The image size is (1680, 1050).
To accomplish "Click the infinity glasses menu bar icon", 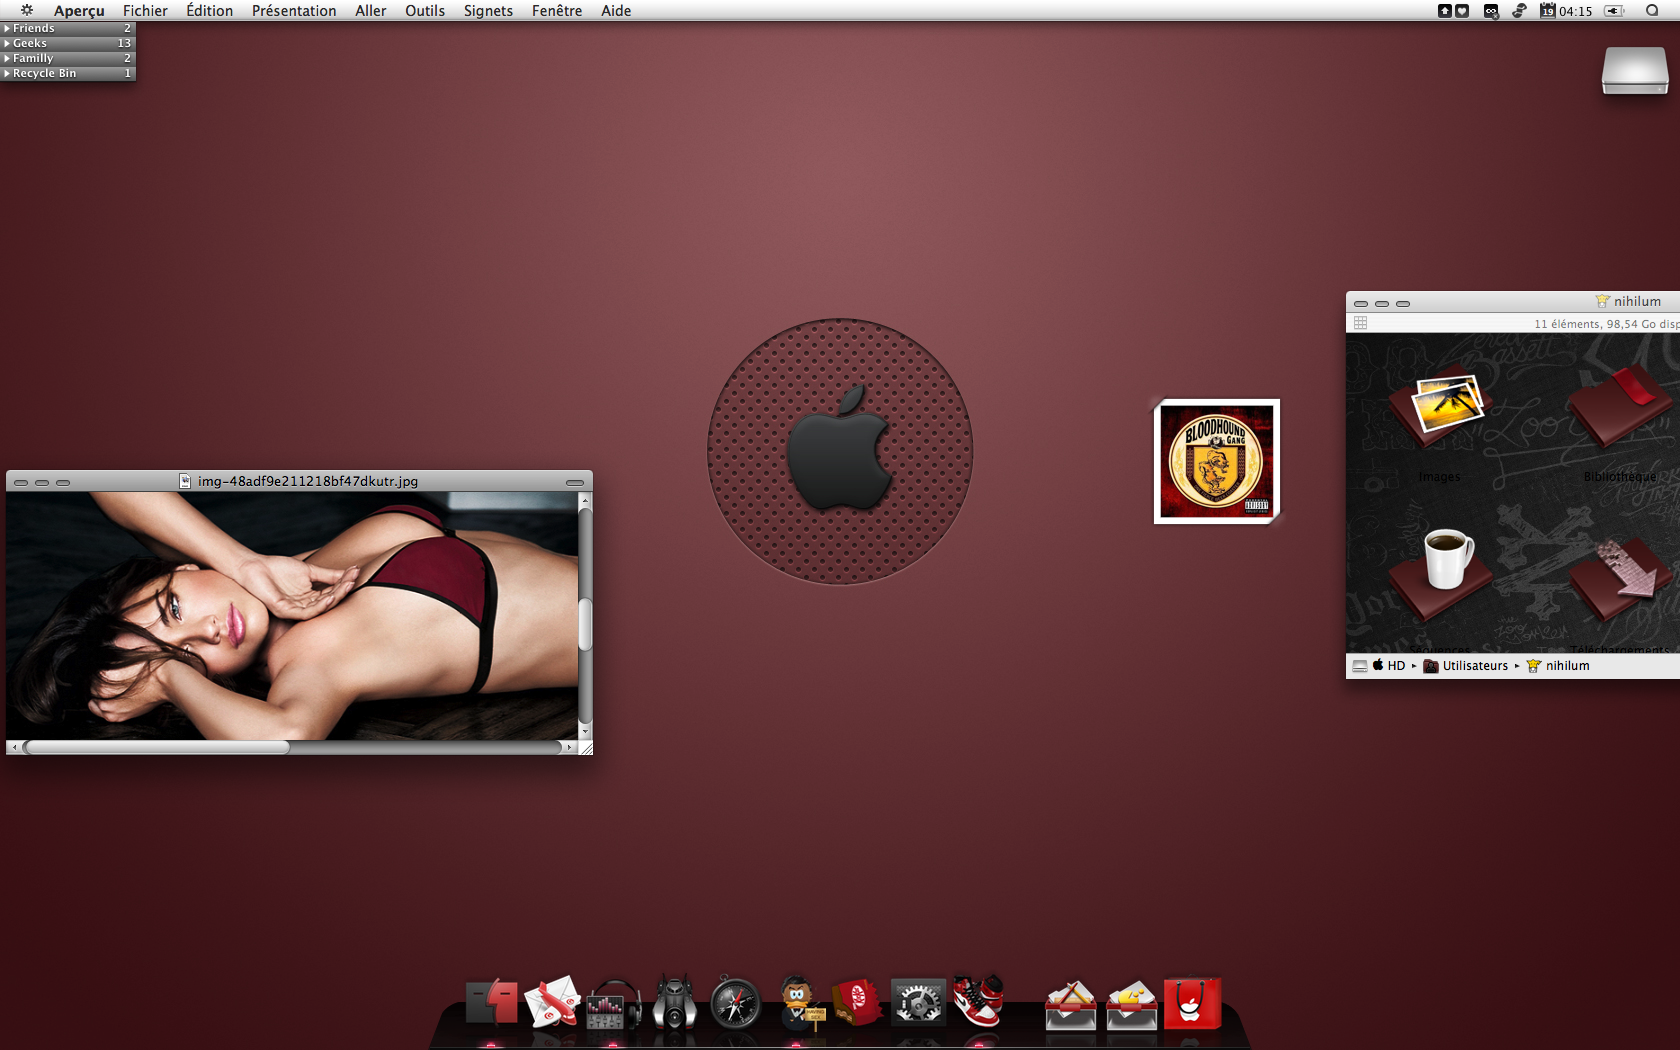I will click(x=1491, y=11).
